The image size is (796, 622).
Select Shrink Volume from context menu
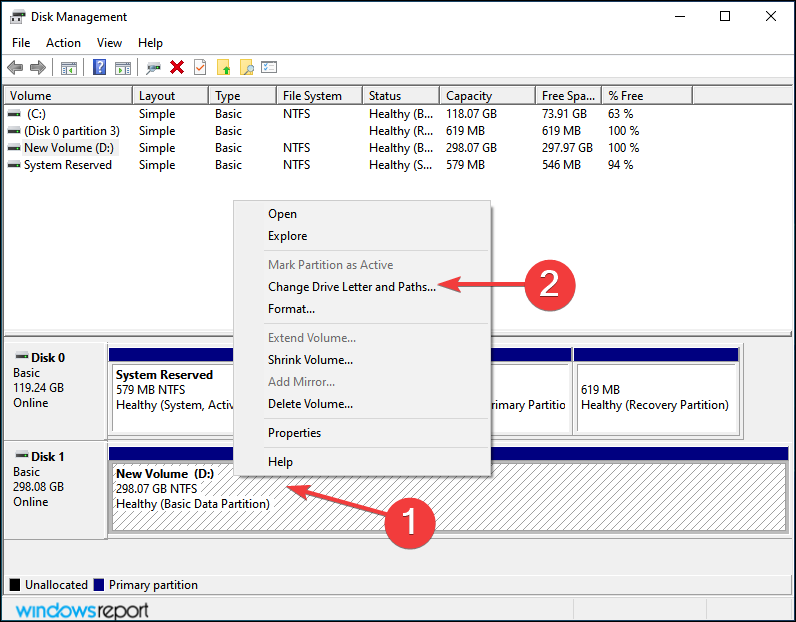click(x=310, y=360)
